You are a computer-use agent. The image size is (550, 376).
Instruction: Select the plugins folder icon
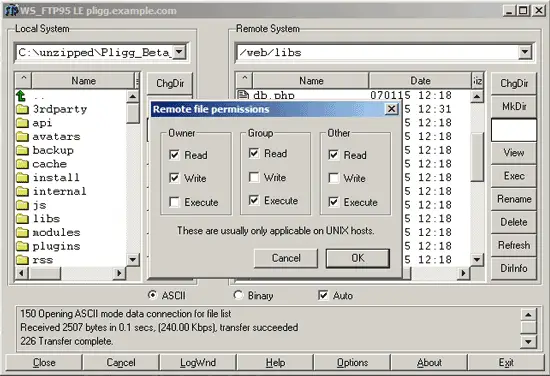tap(22, 246)
